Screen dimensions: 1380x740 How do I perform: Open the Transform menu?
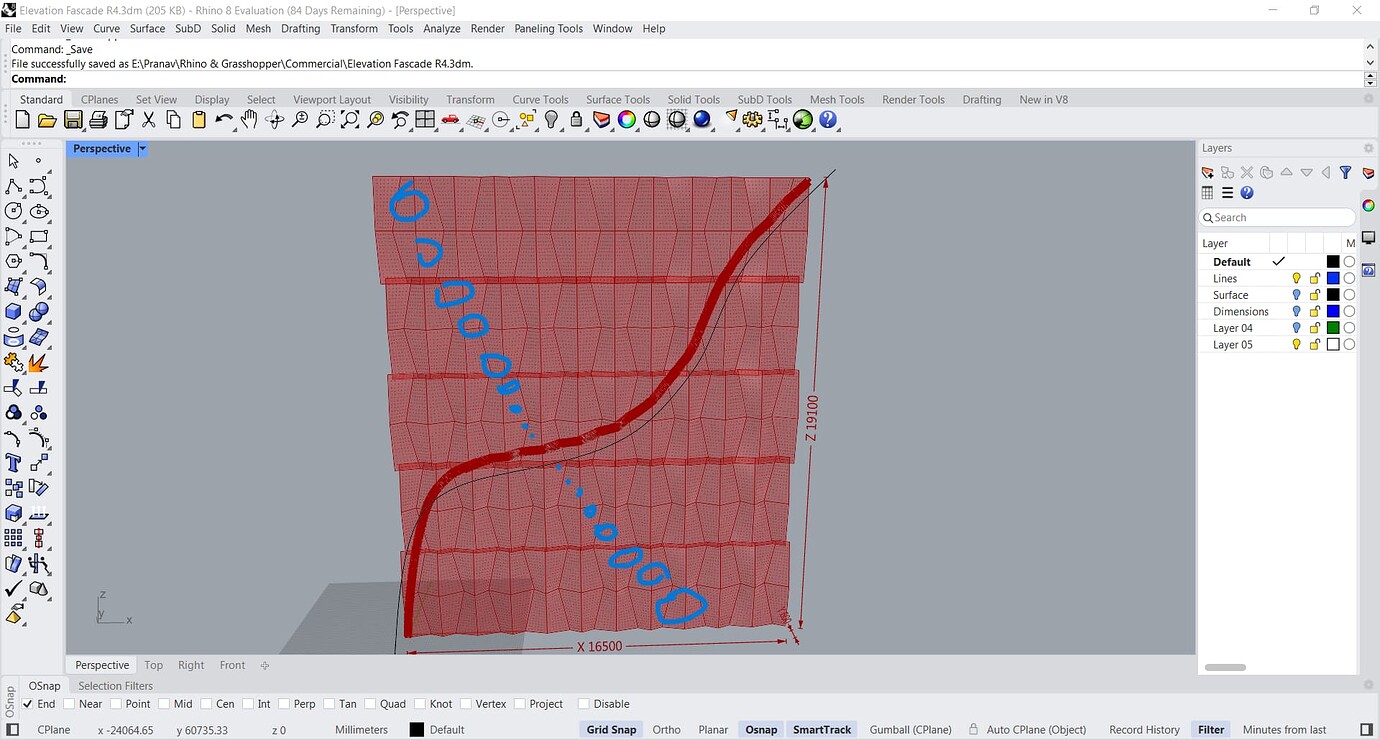(x=354, y=28)
